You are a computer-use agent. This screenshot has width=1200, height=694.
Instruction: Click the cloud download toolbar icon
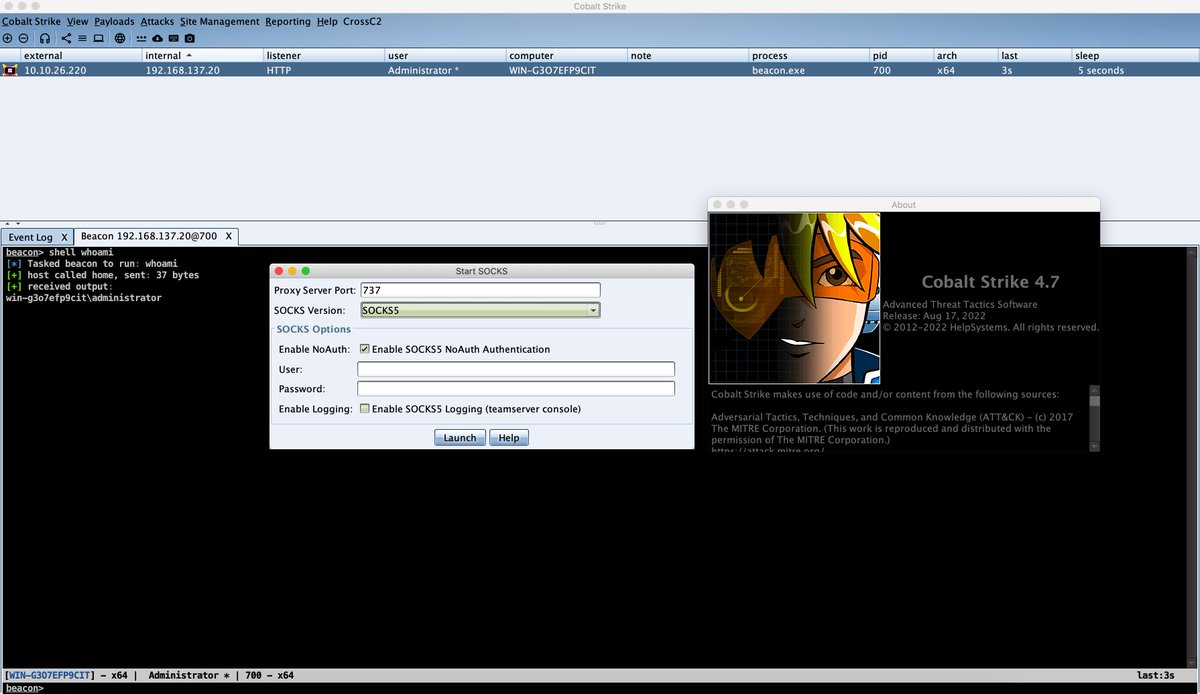point(157,38)
